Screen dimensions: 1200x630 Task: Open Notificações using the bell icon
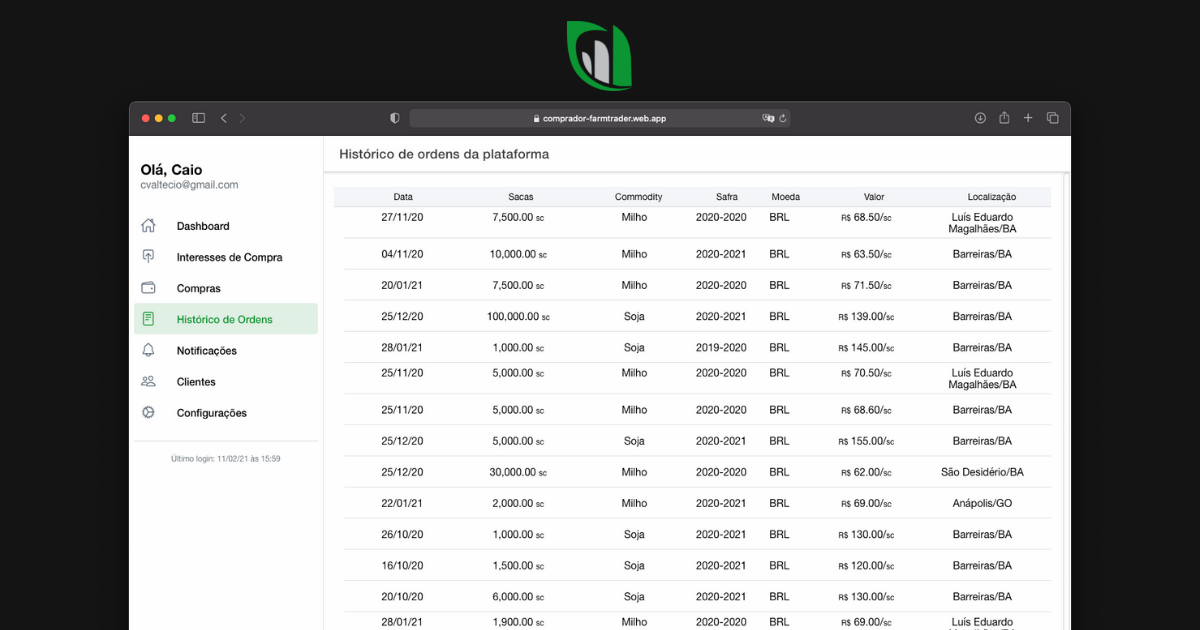coord(149,350)
